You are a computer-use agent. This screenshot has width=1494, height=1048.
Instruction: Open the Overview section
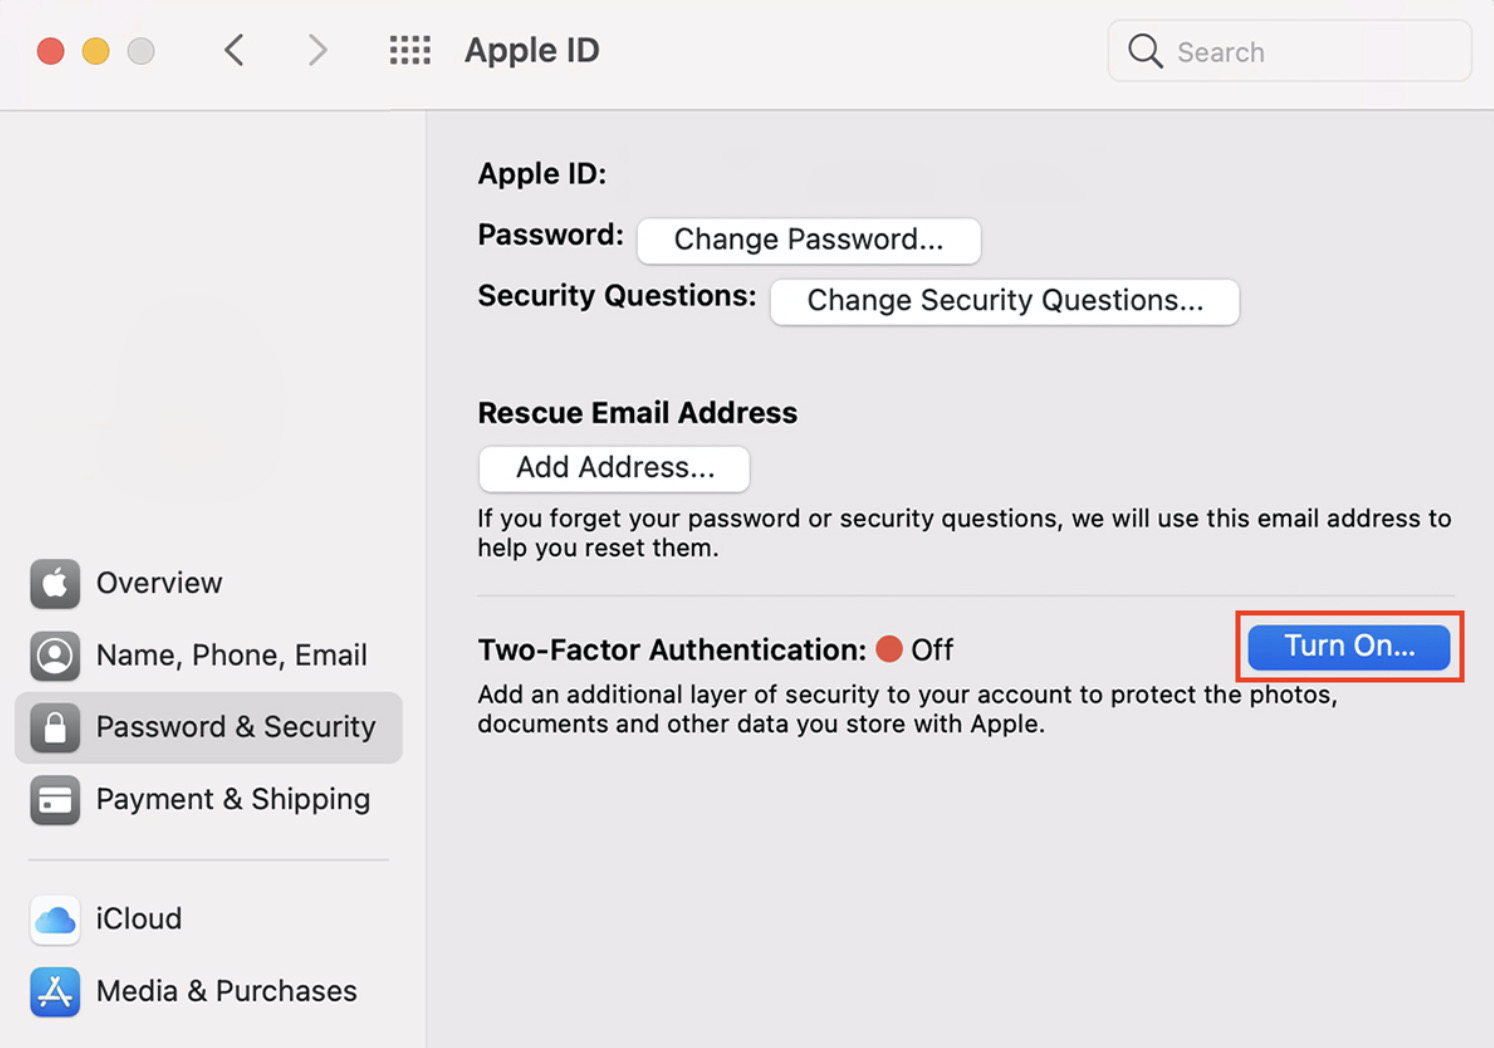pos(208,583)
